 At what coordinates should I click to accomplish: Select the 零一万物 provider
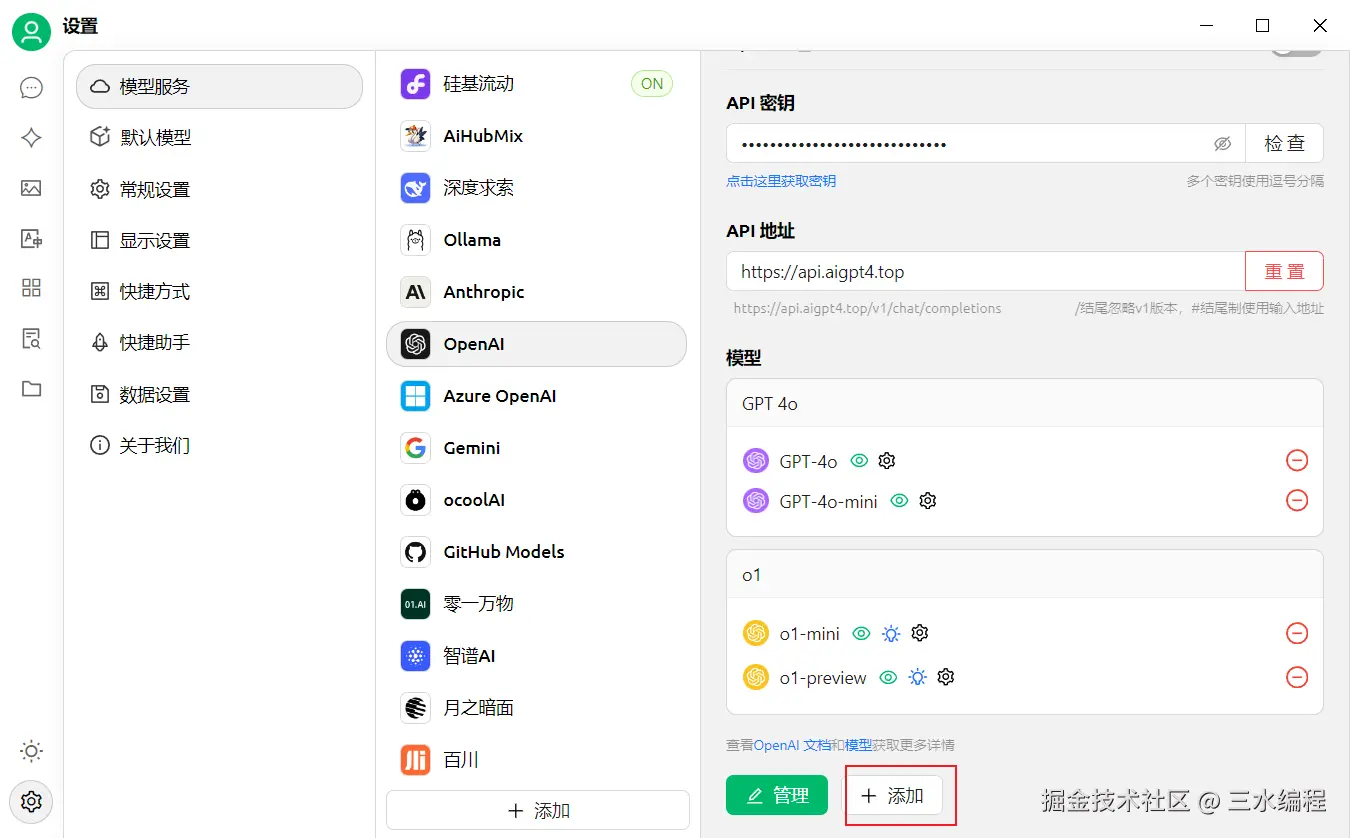(537, 604)
